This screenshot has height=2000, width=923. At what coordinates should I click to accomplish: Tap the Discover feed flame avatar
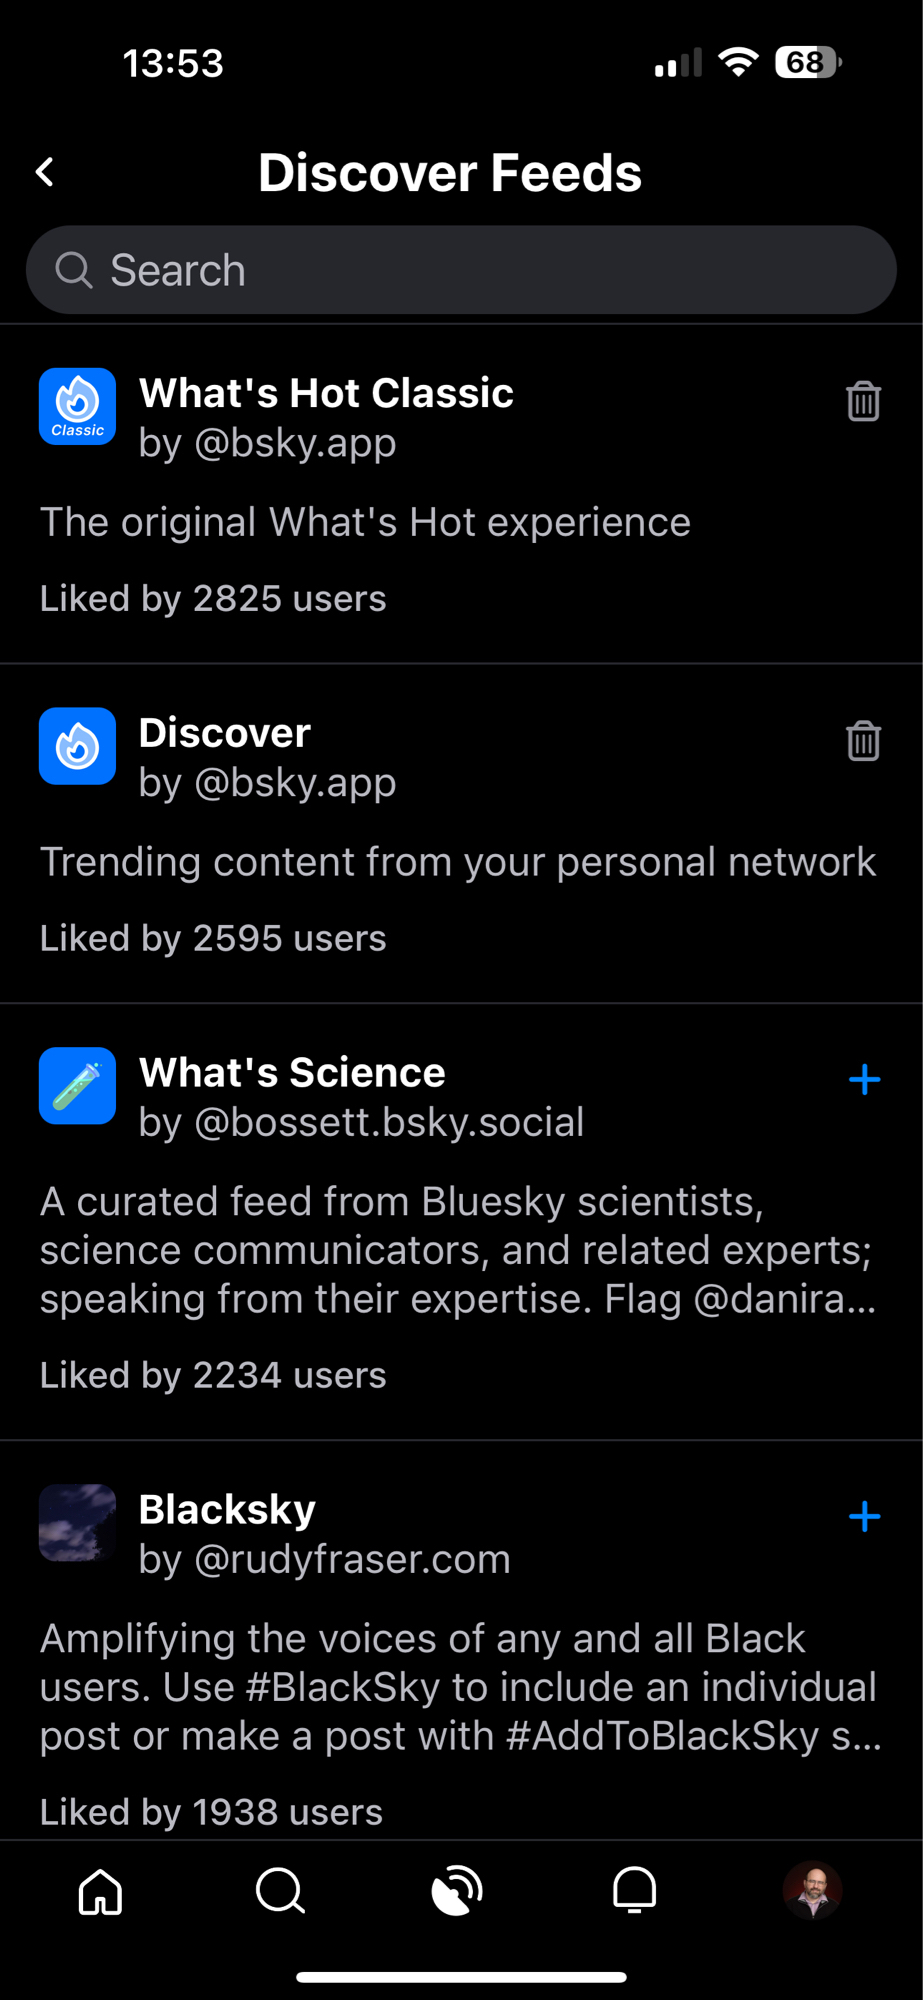tap(77, 746)
